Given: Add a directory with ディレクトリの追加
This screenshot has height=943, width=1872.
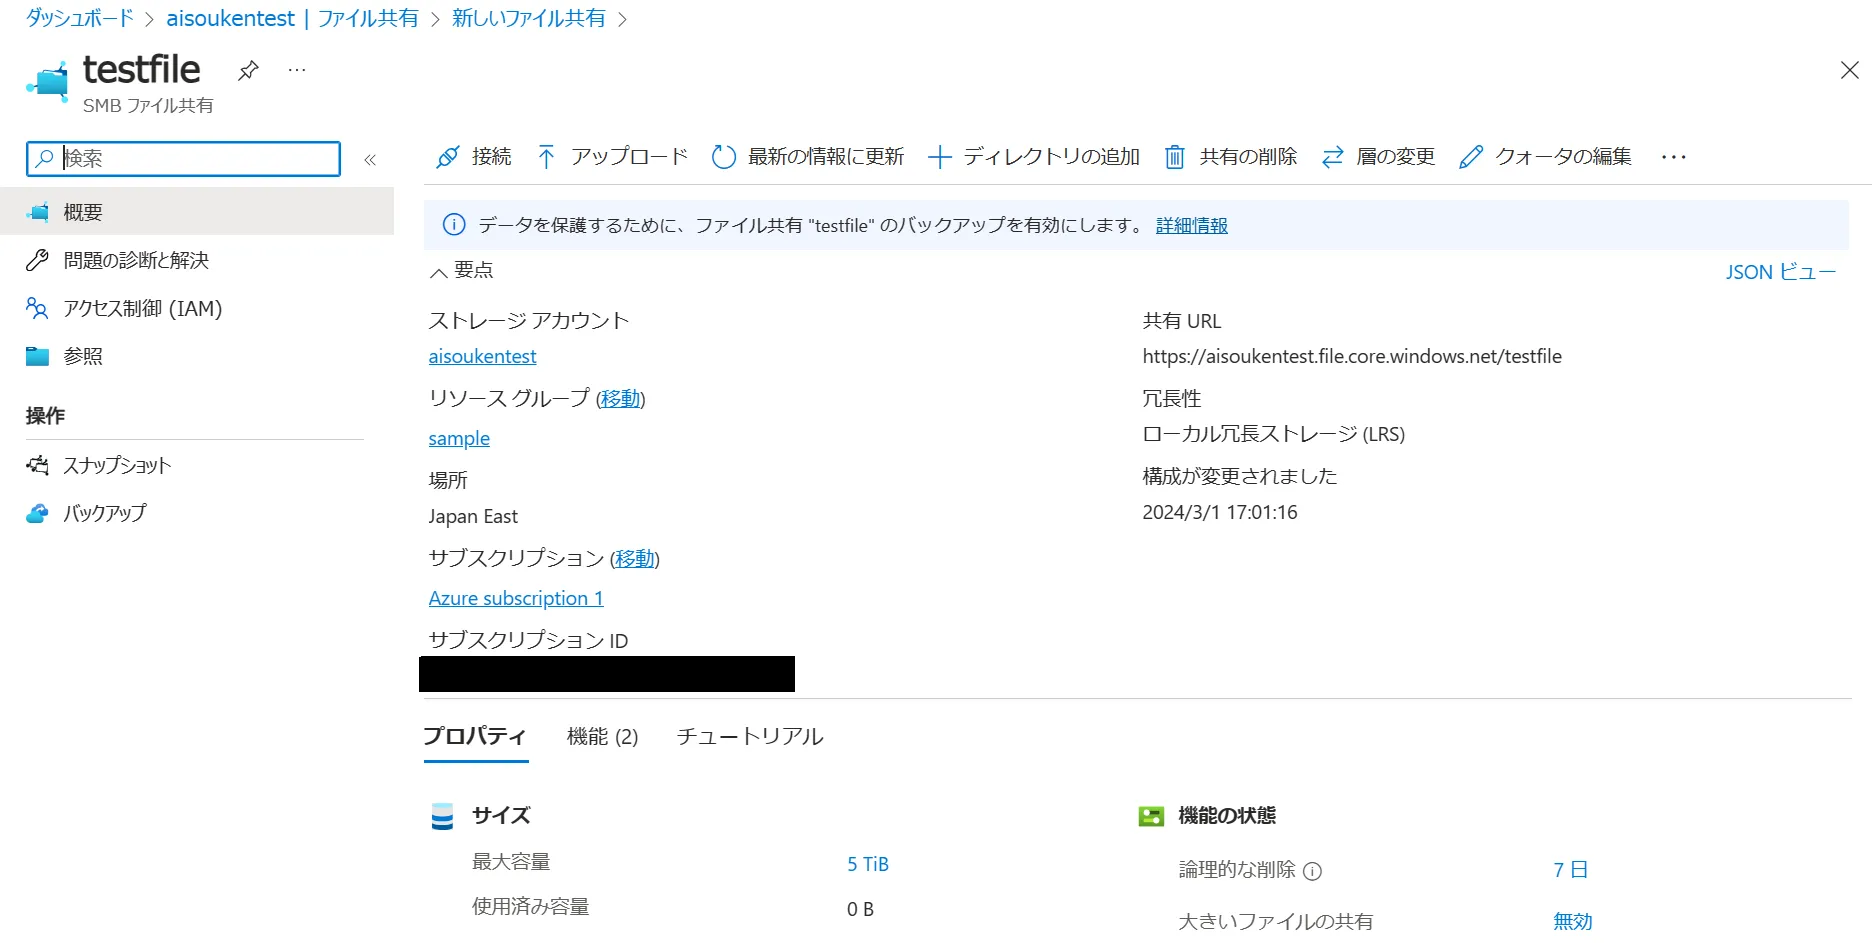Looking at the screenshot, I should click(1034, 157).
